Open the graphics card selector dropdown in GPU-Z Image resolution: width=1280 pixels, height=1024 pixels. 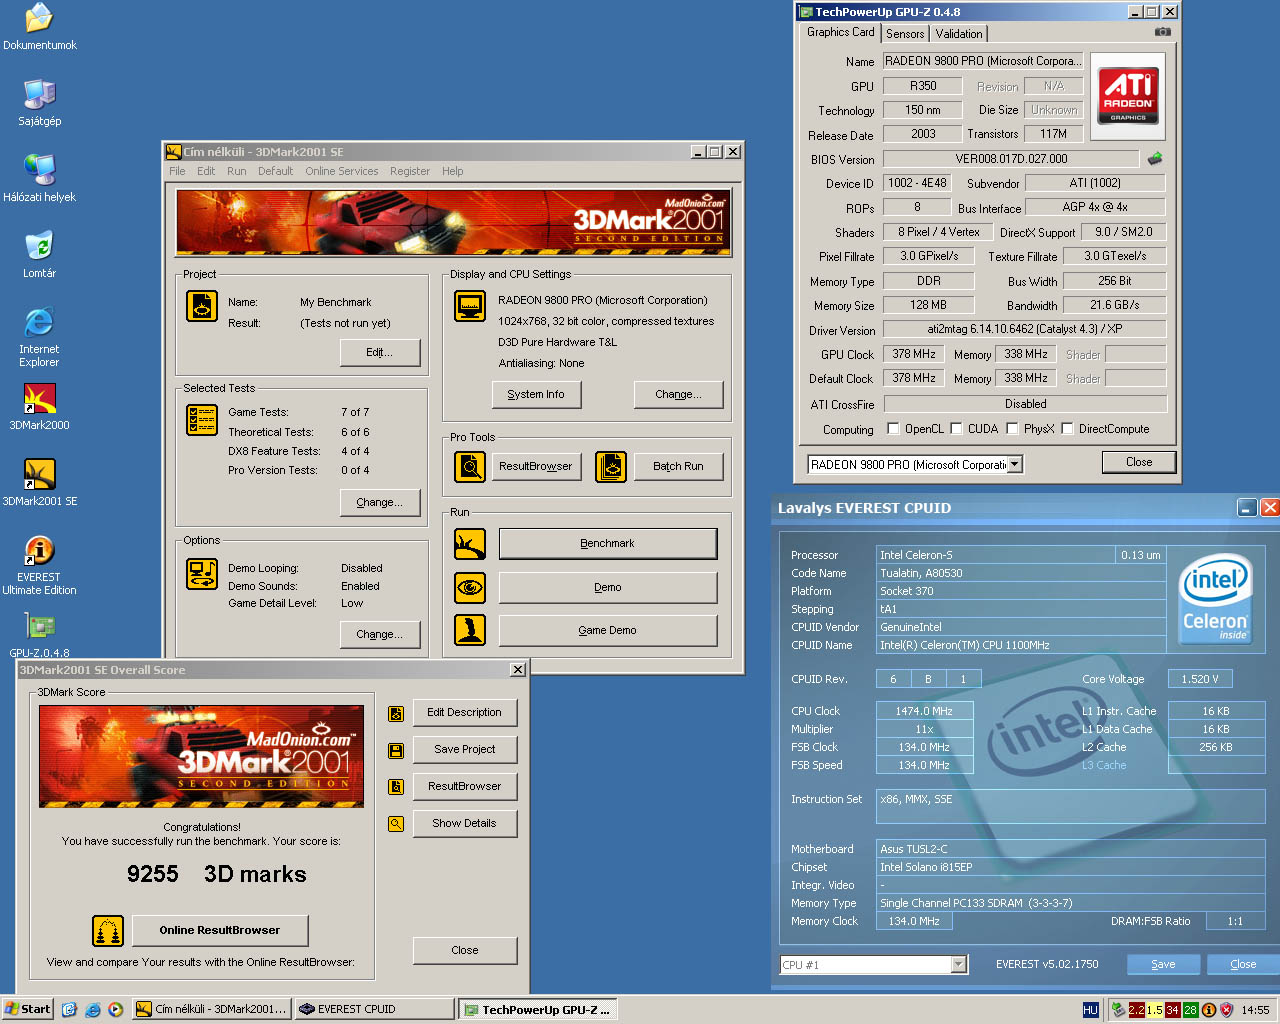(x=1015, y=464)
